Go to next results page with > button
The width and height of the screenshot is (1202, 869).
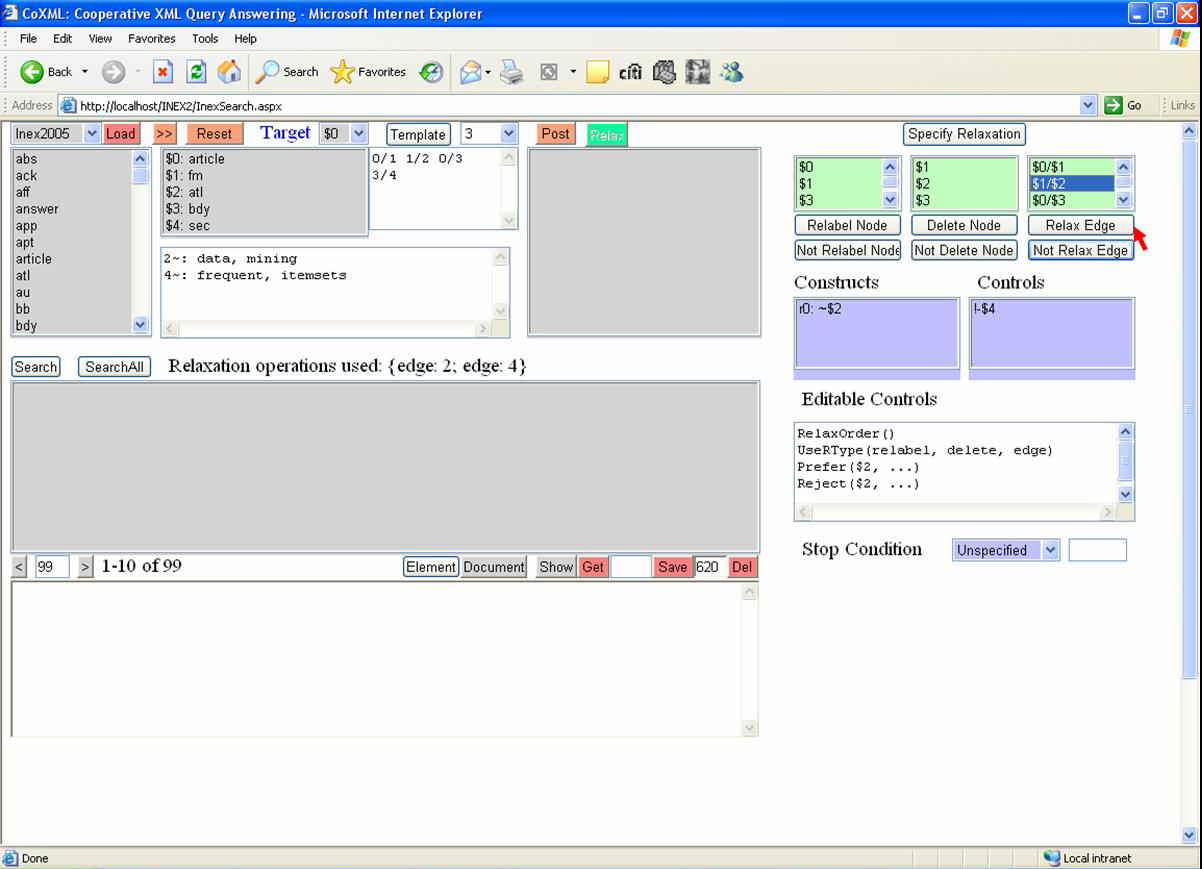tap(85, 567)
